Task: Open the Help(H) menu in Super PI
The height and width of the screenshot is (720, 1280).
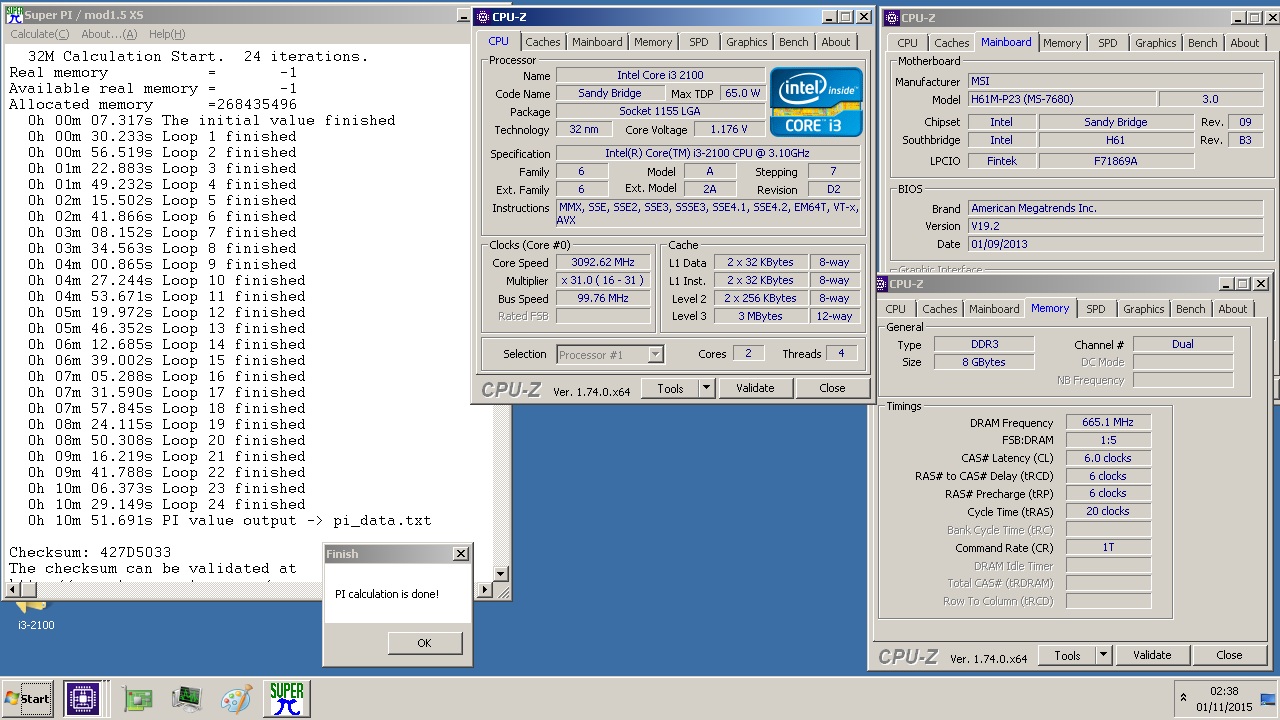Action: coord(167,34)
